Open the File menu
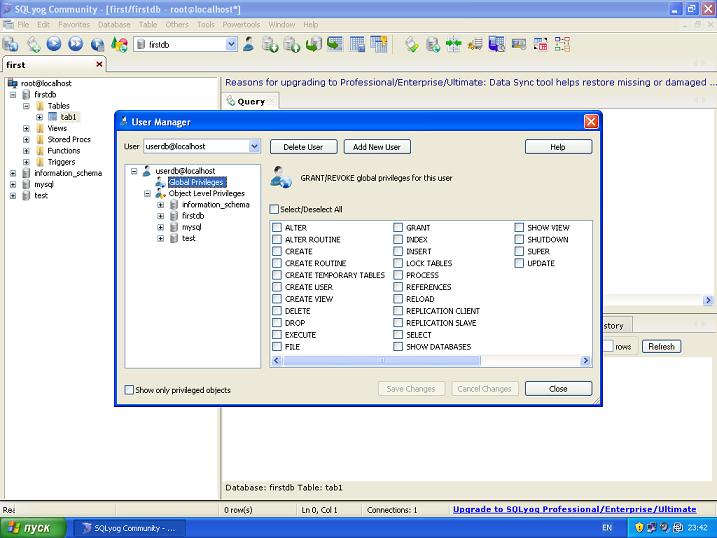Screen dimensions: 717x538 pyautogui.click(x=23, y=25)
